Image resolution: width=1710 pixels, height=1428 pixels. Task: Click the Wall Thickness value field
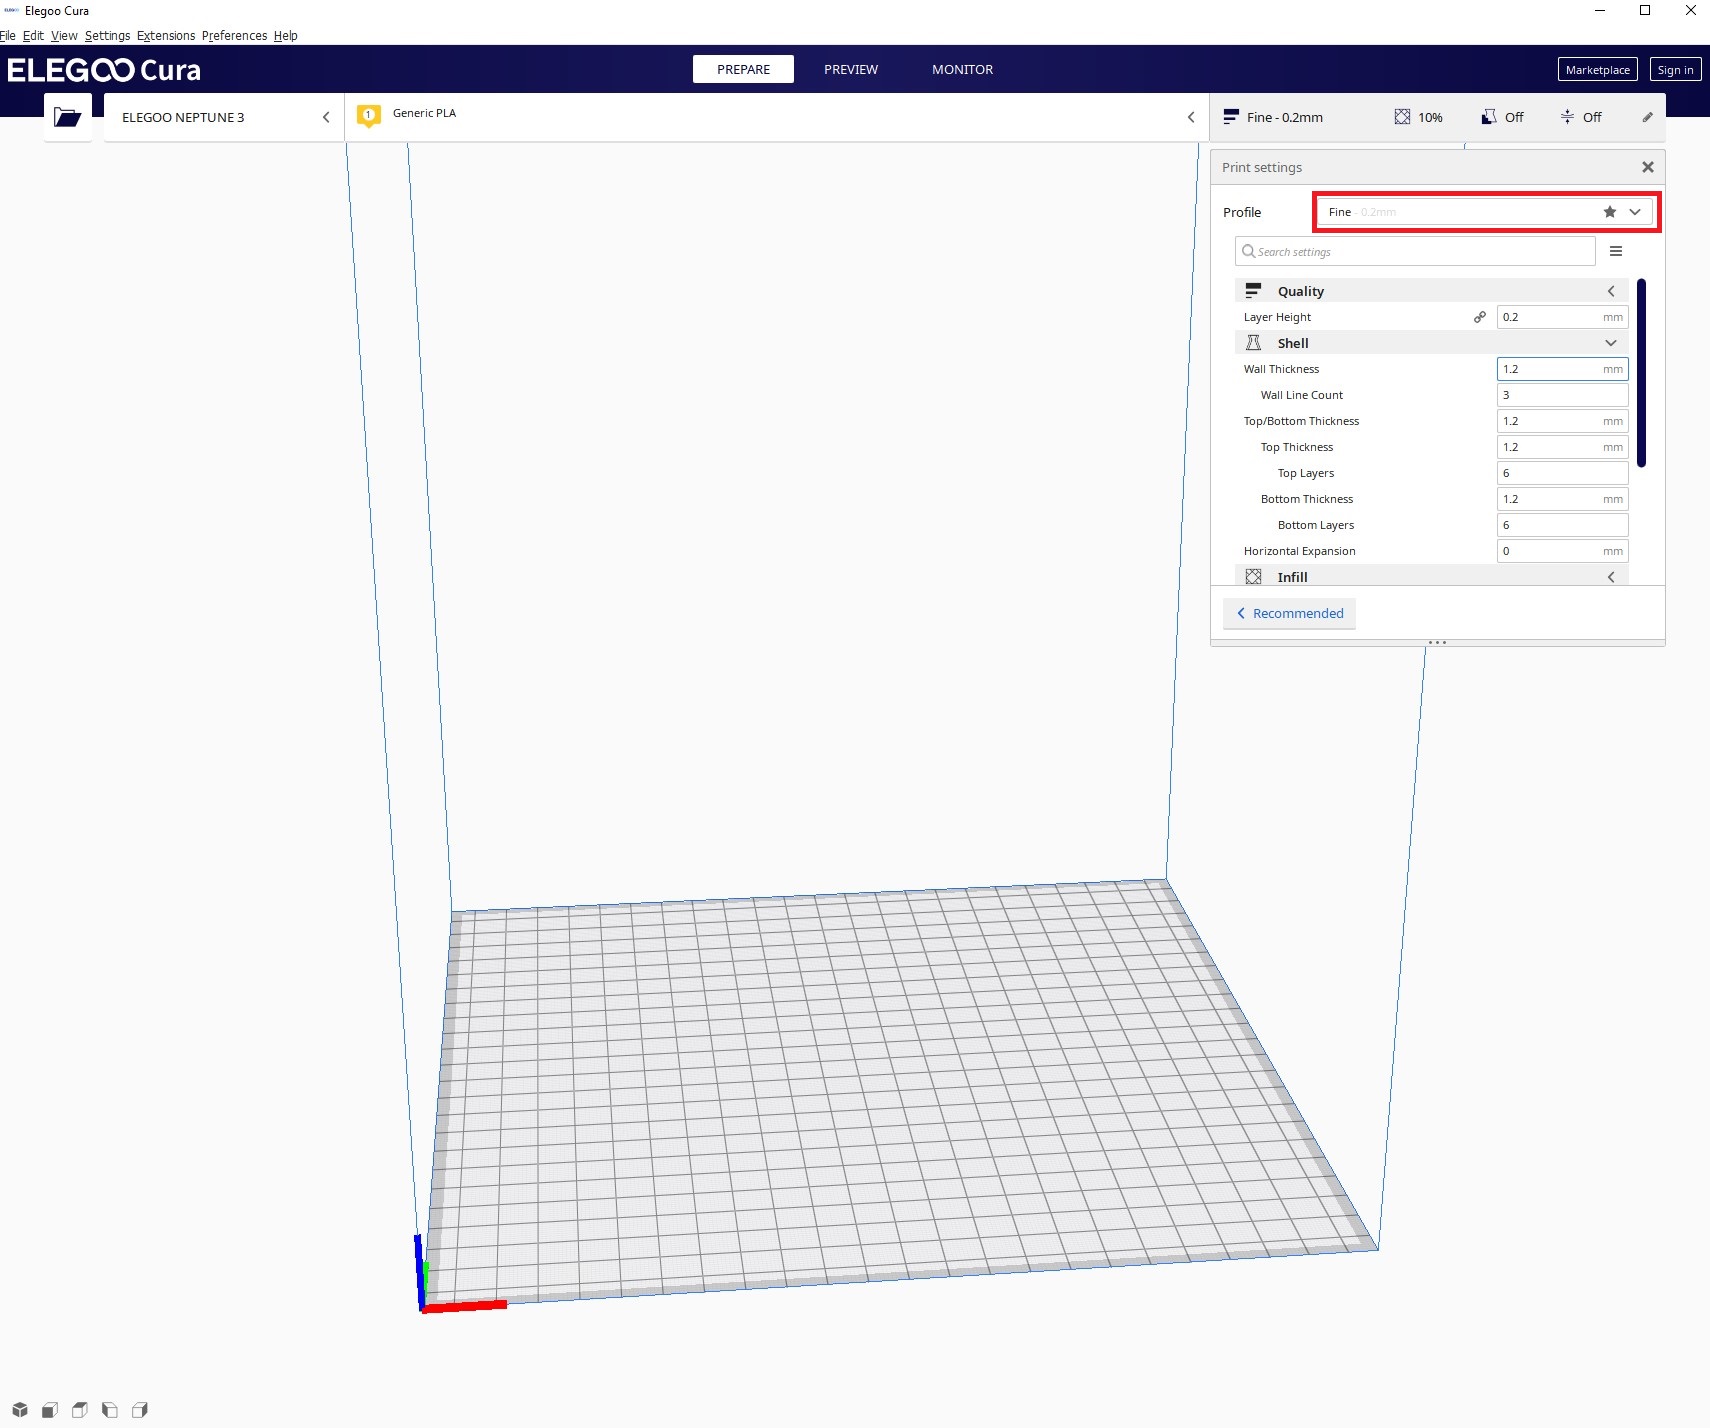pyautogui.click(x=1562, y=369)
